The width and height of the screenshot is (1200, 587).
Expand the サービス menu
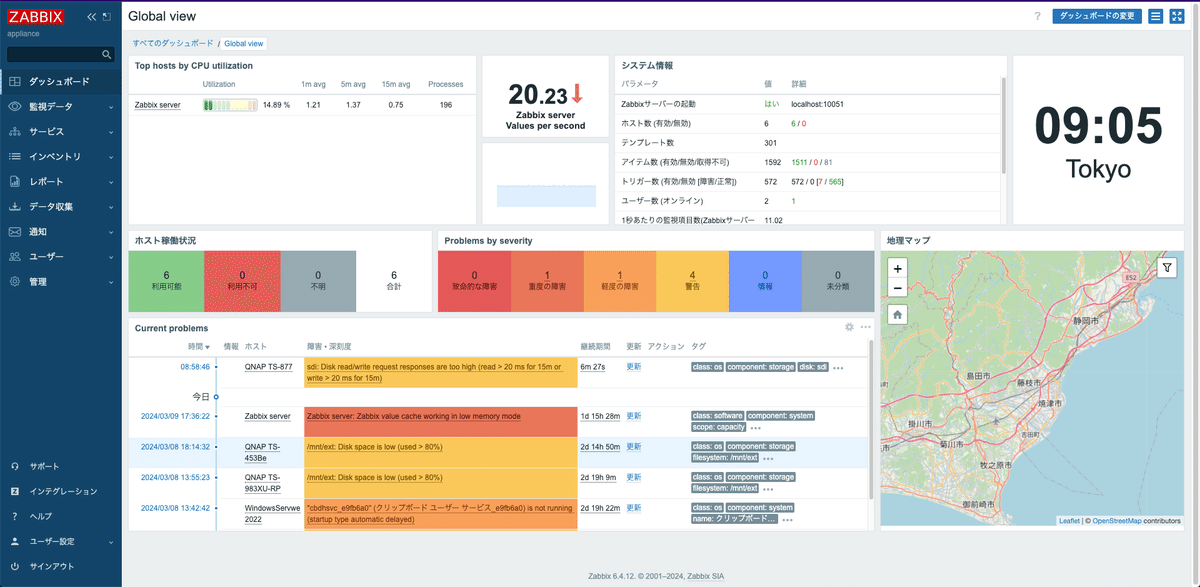pyautogui.click(x=61, y=131)
